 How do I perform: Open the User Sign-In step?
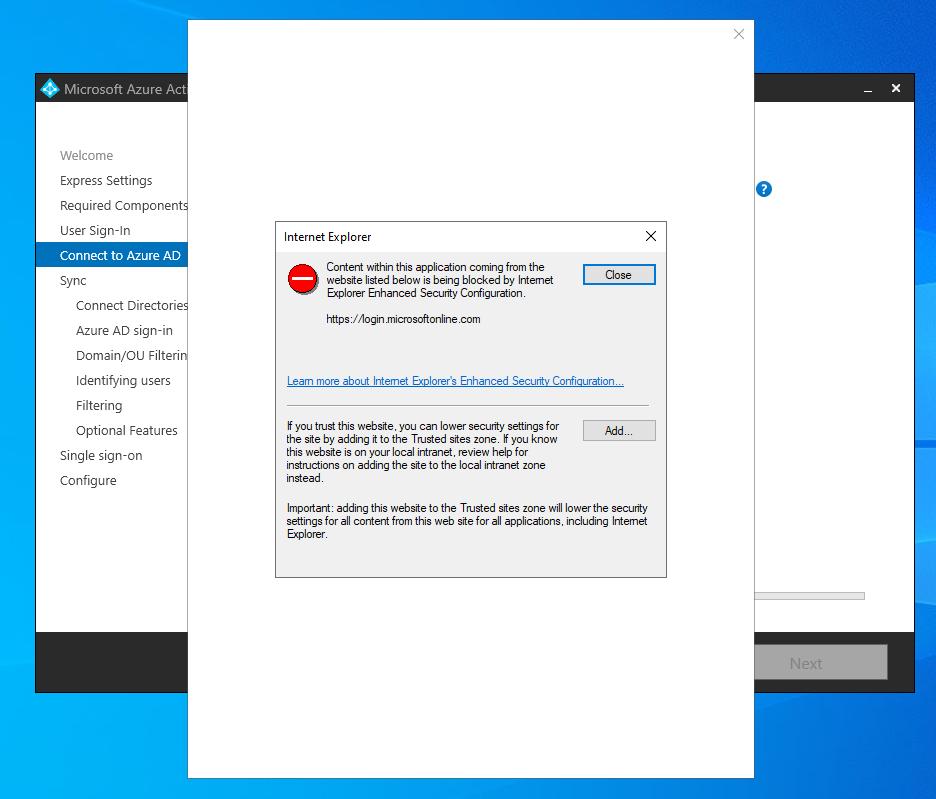(x=95, y=231)
